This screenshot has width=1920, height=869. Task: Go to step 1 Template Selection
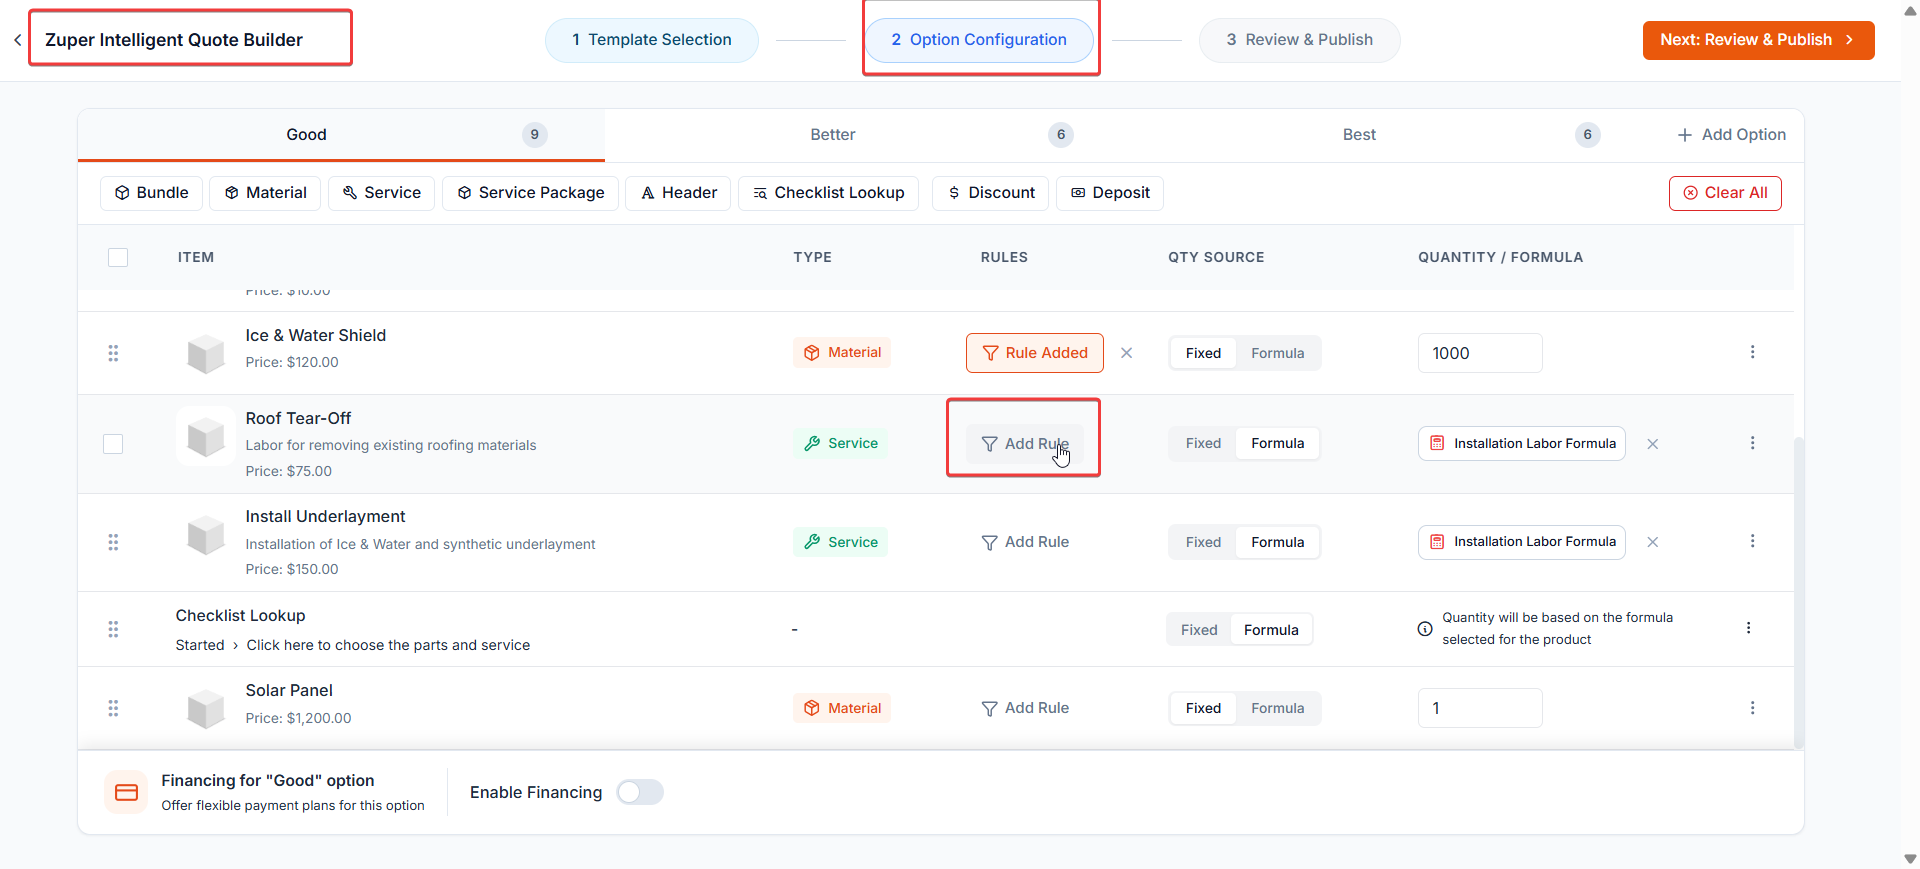[652, 40]
